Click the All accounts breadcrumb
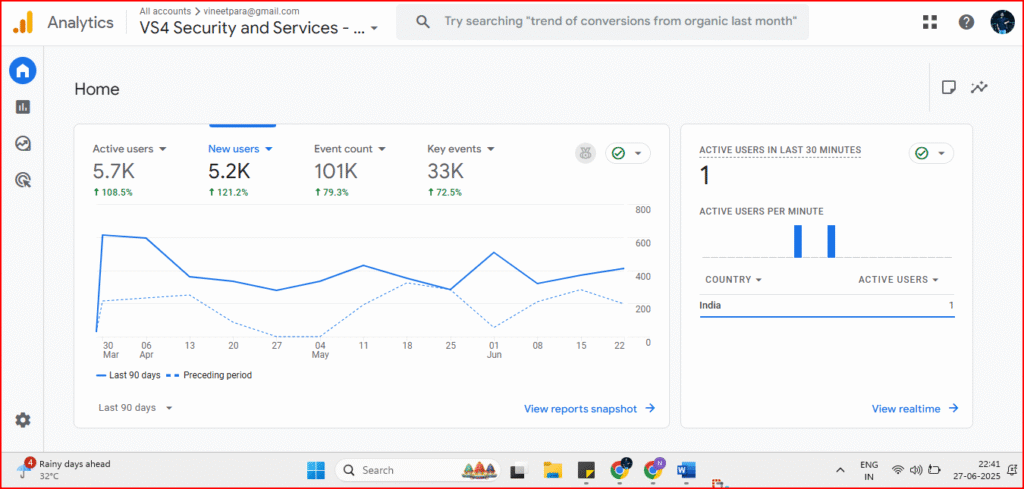The height and width of the screenshot is (489, 1024). click(x=165, y=11)
